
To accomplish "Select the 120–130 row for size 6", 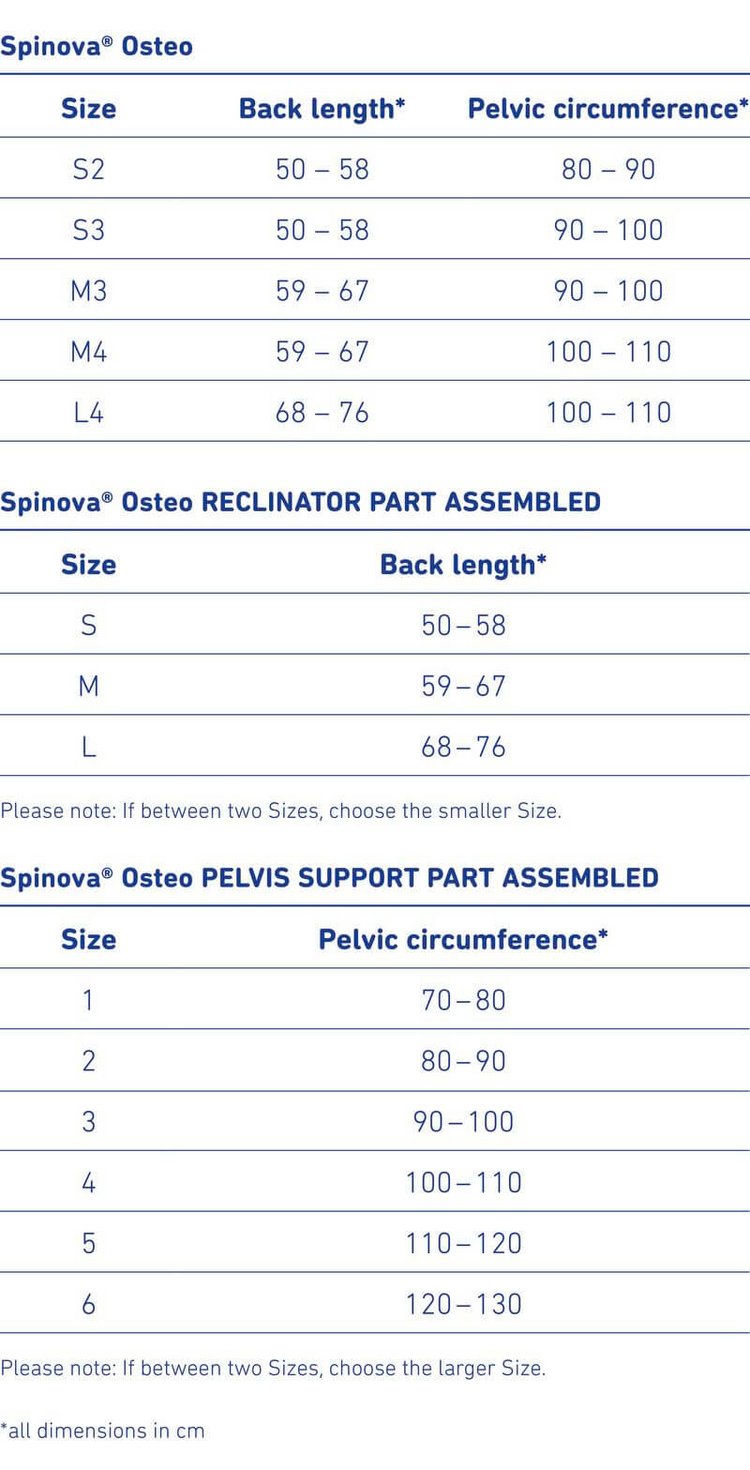I will (463, 1304).
